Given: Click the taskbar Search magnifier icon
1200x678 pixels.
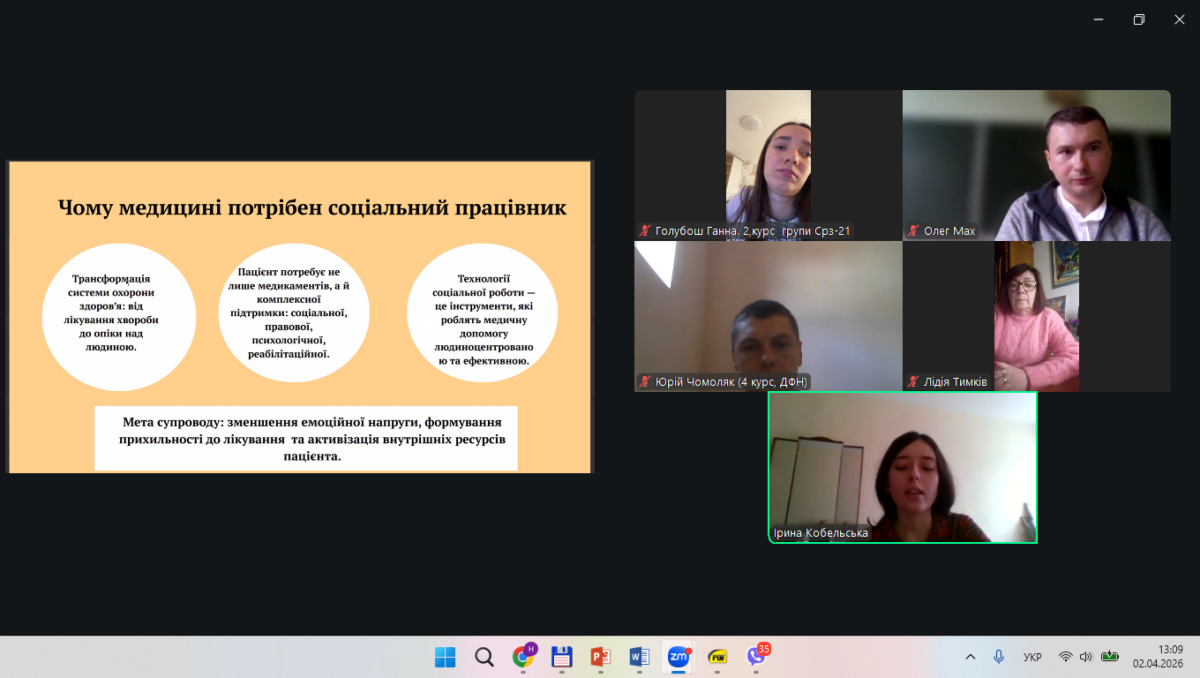Looking at the screenshot, I should (x=484, y=657).
